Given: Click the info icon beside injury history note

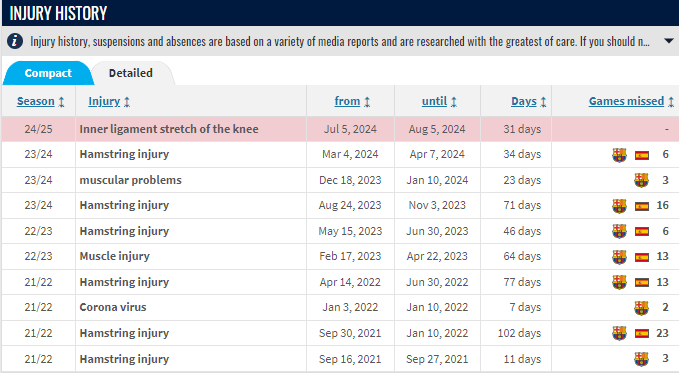Looking at the screenshot, I should (15, 41).
